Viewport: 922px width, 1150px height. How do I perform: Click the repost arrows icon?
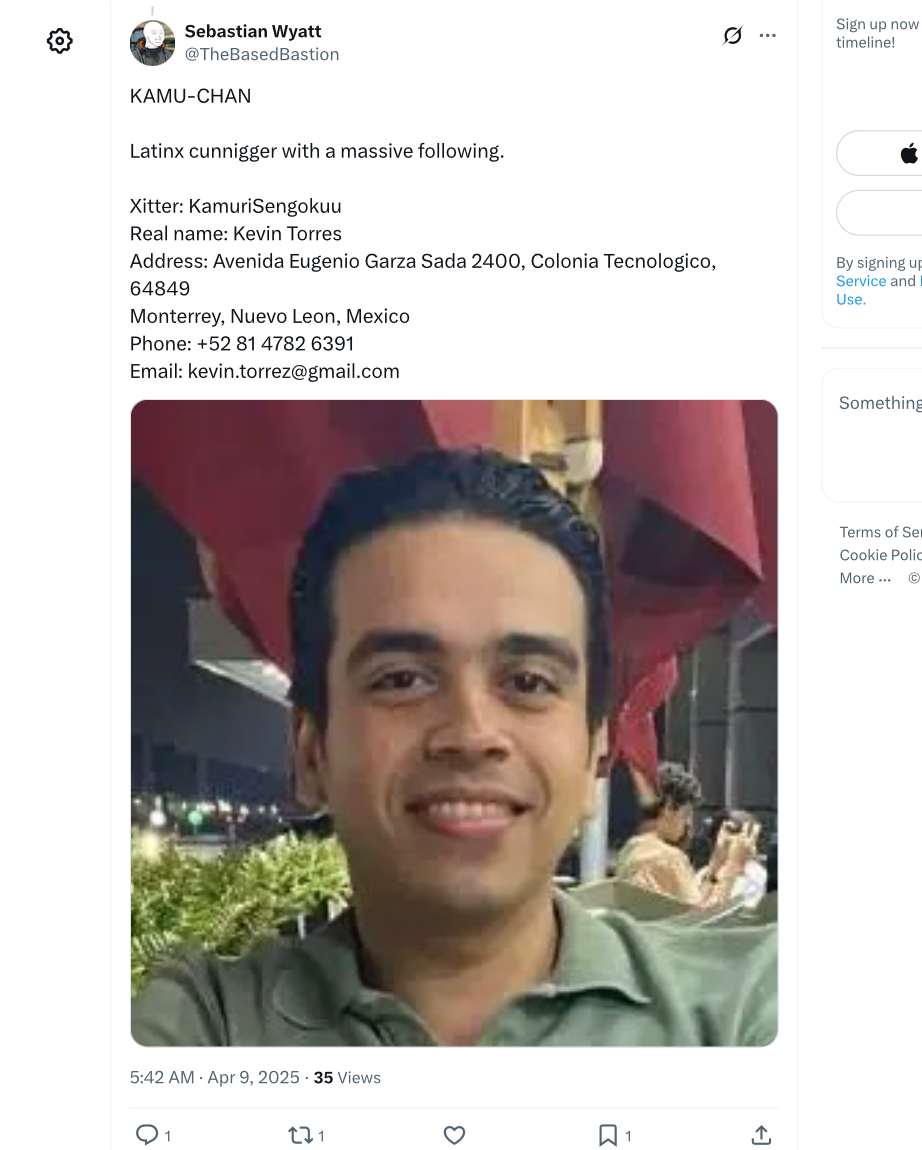[300, 1135]
